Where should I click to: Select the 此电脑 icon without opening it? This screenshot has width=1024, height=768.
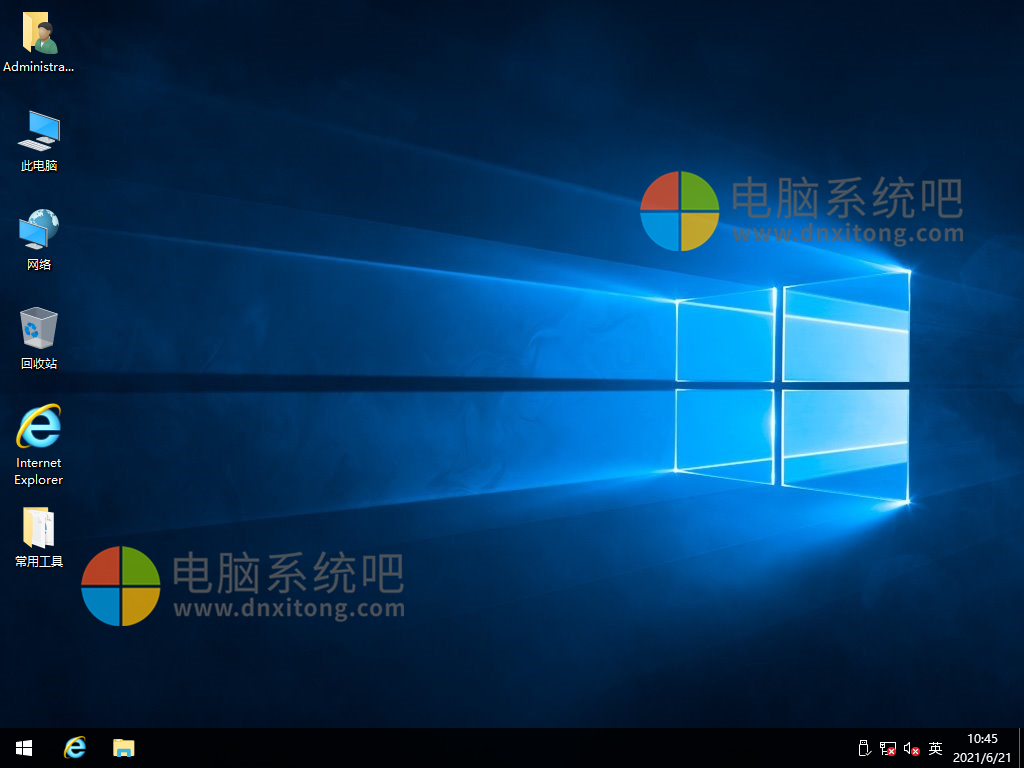(38, 130)
